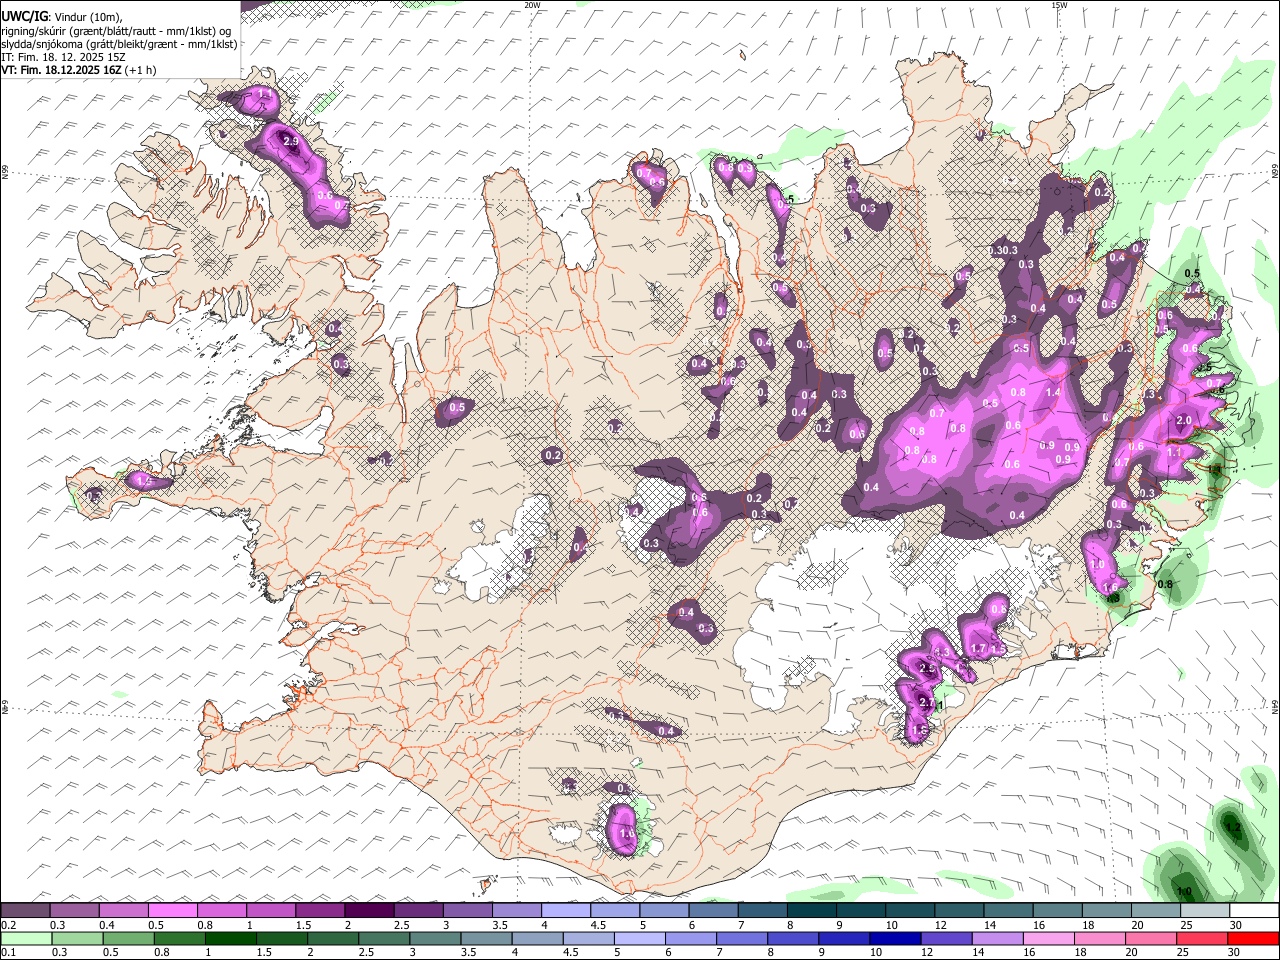The height and width of the screenshot is (960, 1280).
Task: Pick the lower legend swatch above label 3
Action: [x=435, y=939]
